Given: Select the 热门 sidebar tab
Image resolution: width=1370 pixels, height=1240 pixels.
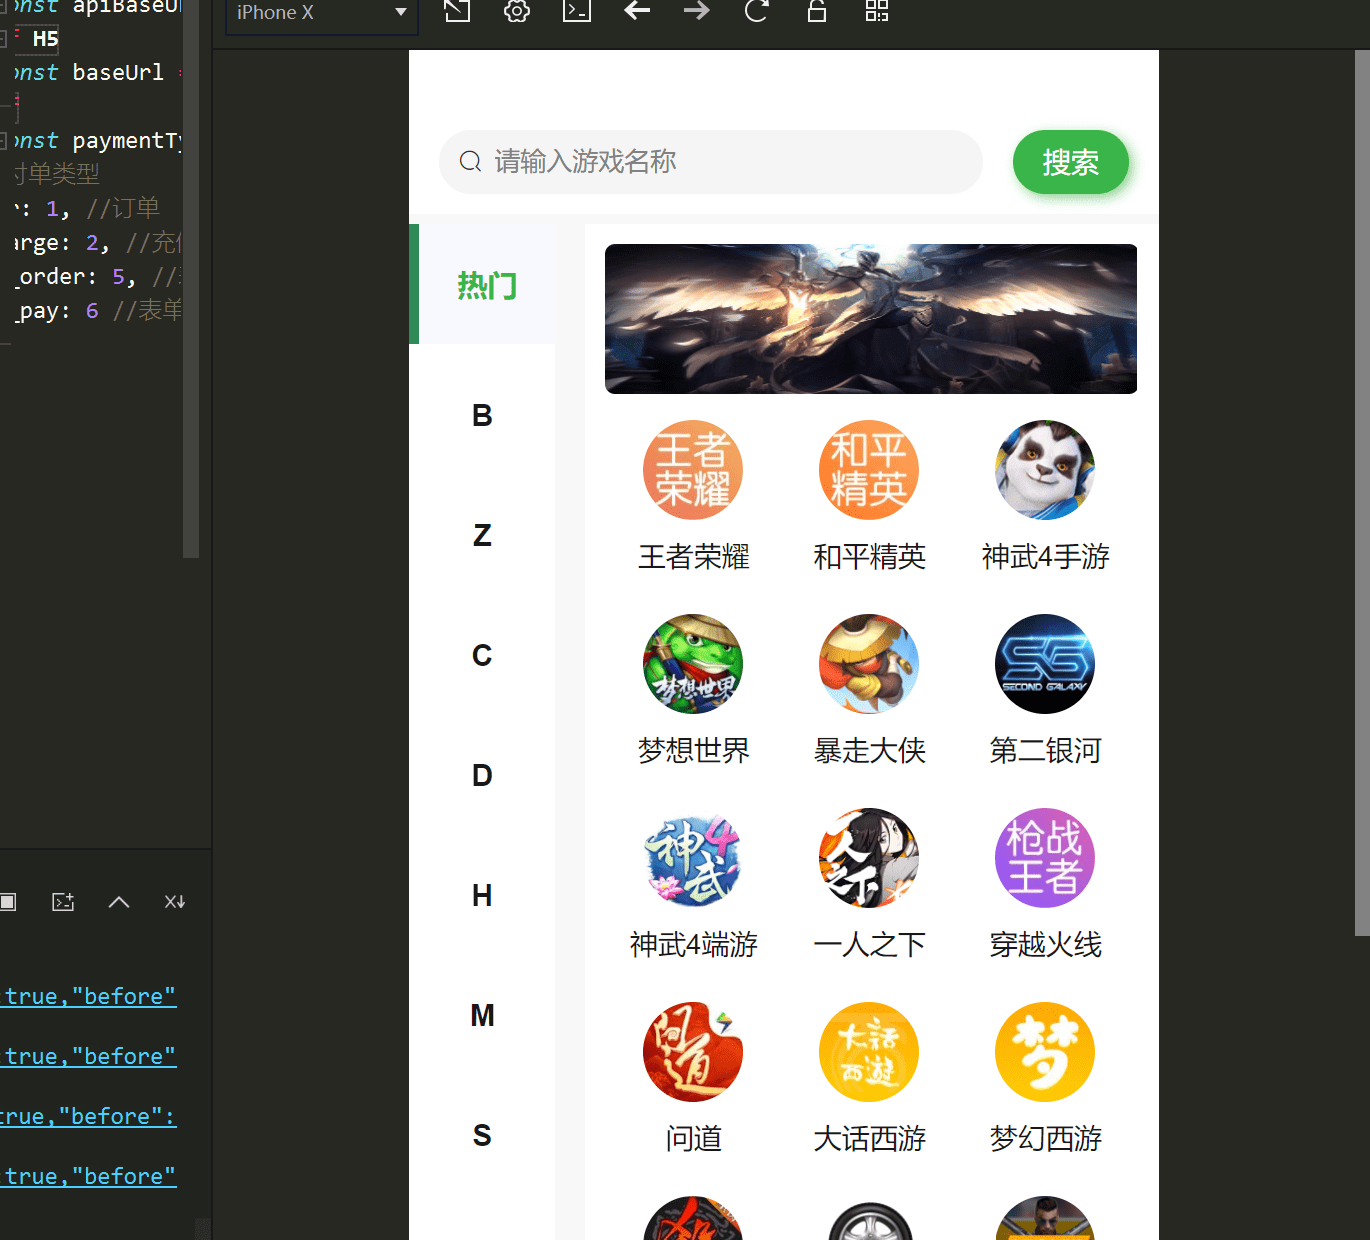Looking at the screenshot, I should coord(485,284).
